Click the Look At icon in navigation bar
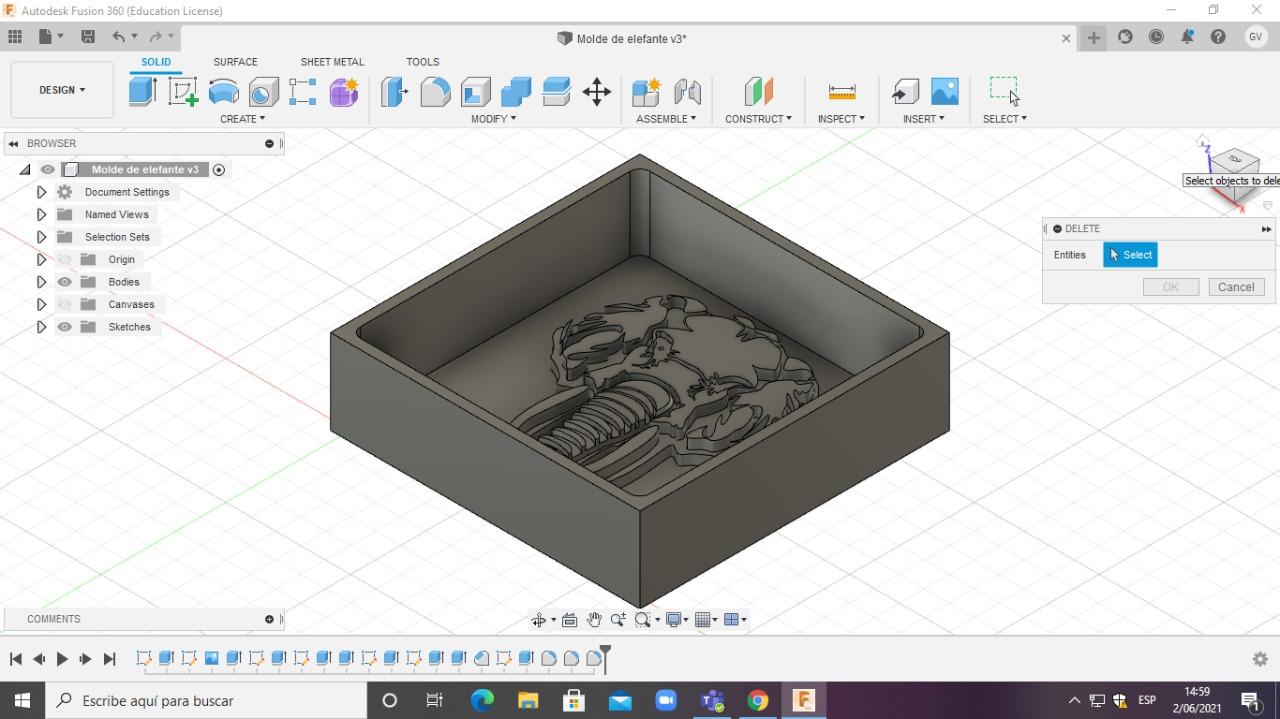This screenshot has width=1280, height=719. tap(570, 620)
